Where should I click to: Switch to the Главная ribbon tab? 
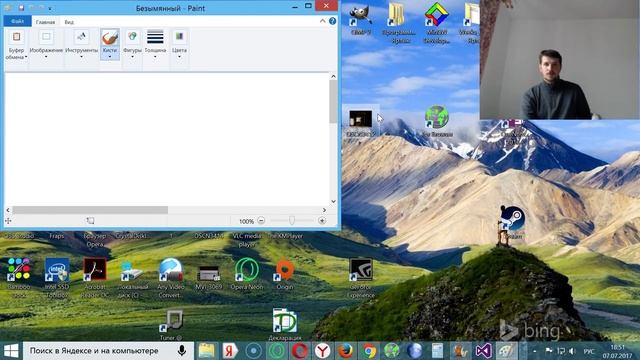(x=45, y=22)
